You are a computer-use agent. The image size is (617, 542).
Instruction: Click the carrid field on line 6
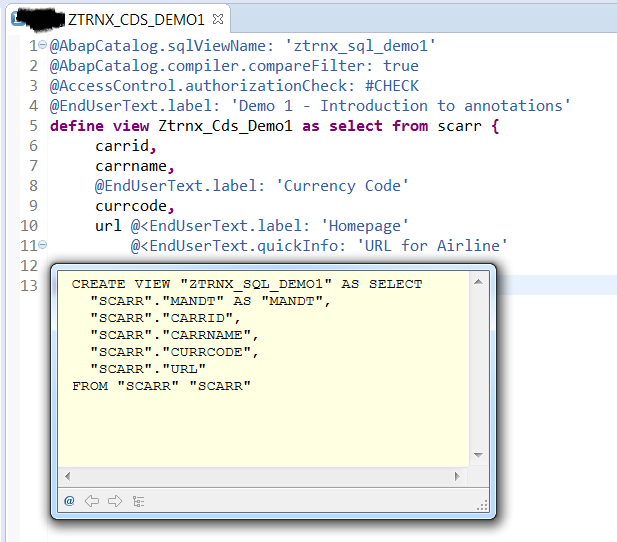122,146
